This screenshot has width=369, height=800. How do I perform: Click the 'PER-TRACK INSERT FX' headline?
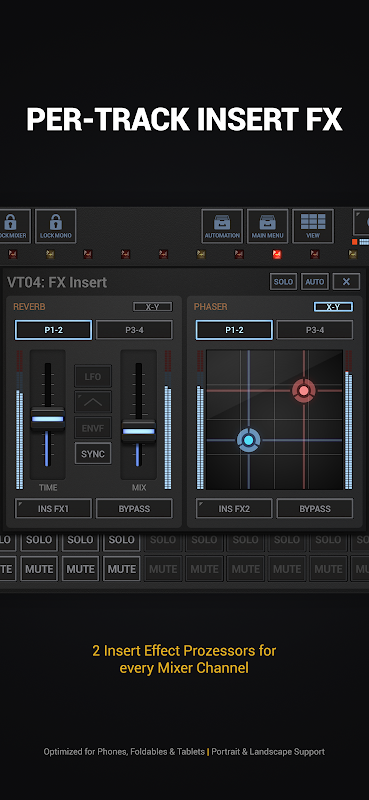click(x=184, y=119)
